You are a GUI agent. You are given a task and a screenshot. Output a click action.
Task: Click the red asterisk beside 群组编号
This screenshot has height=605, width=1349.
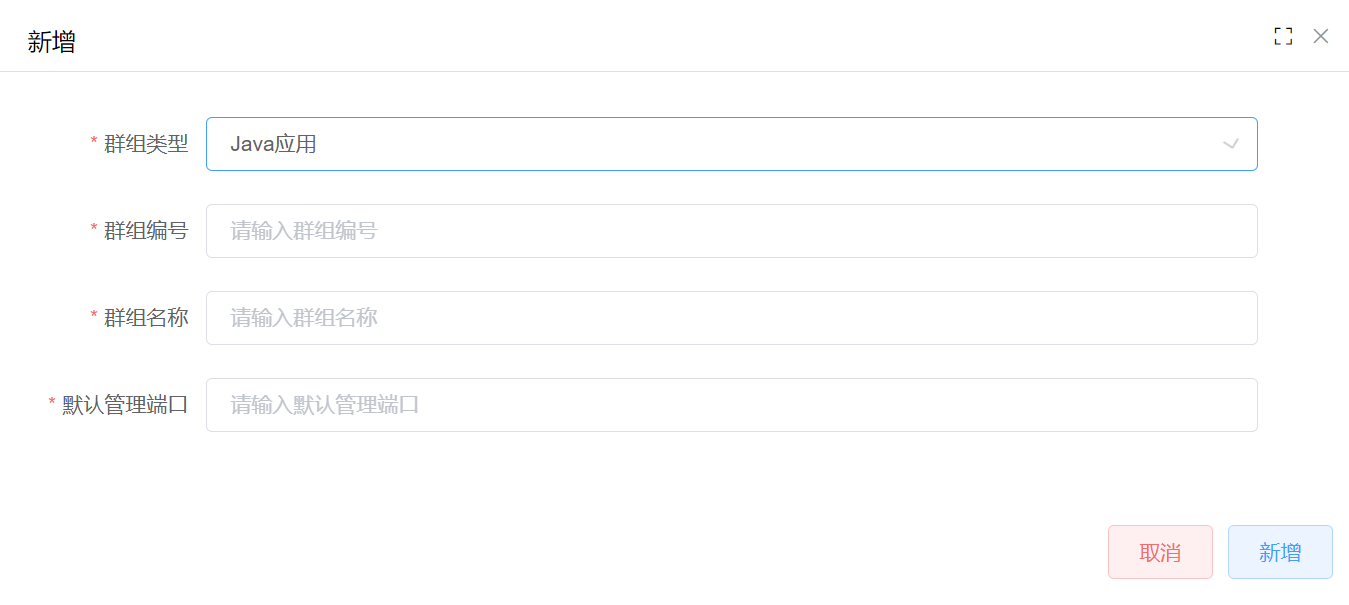pos(94,230)
